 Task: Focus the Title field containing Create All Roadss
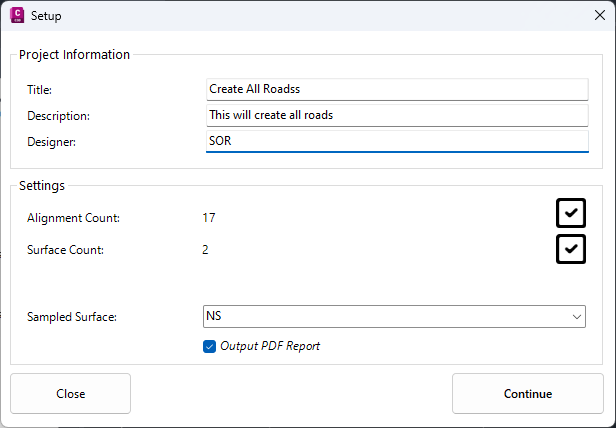click(397, 89)
